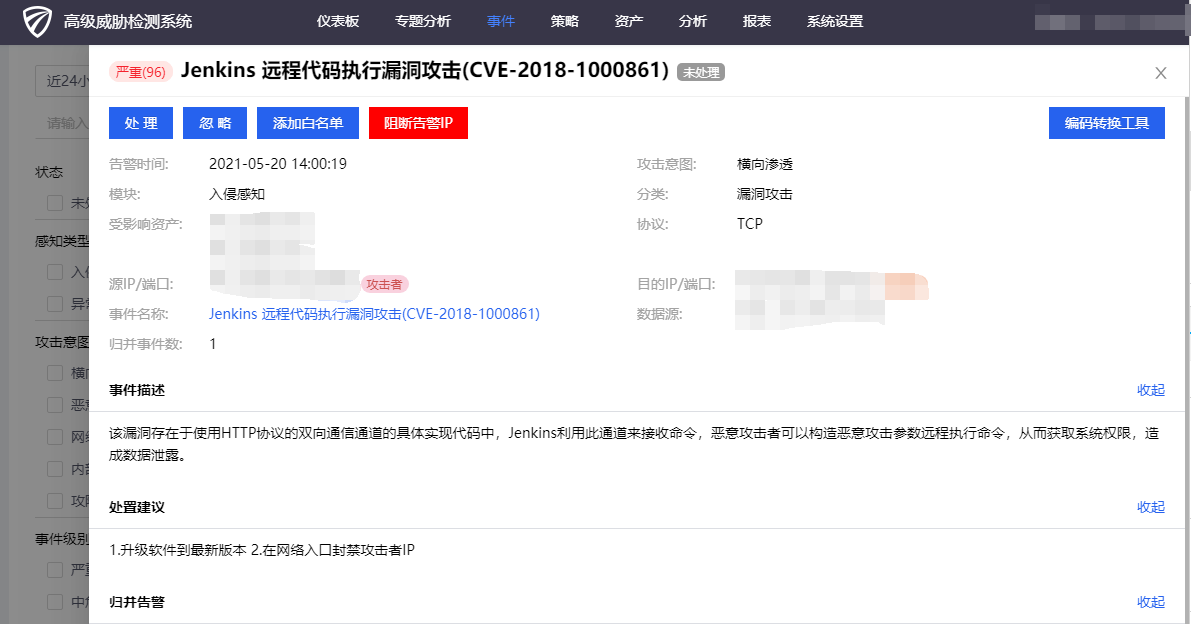
Task: Click the shield logo of the threat detection system
Action: tap(36, 21)
